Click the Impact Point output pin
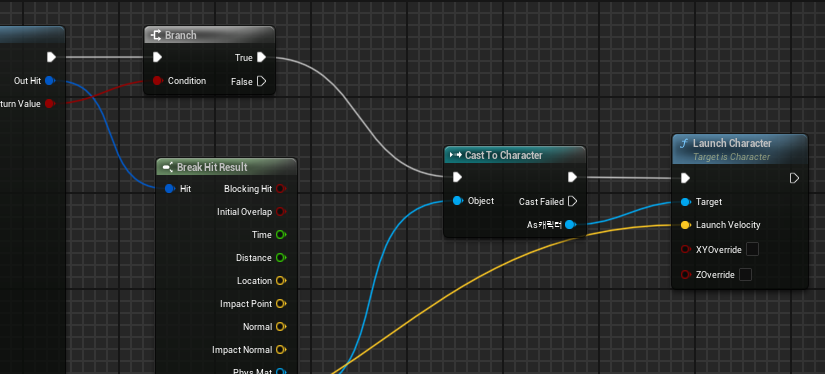This screenshot has width=825, height=374. tap(281, 304)
